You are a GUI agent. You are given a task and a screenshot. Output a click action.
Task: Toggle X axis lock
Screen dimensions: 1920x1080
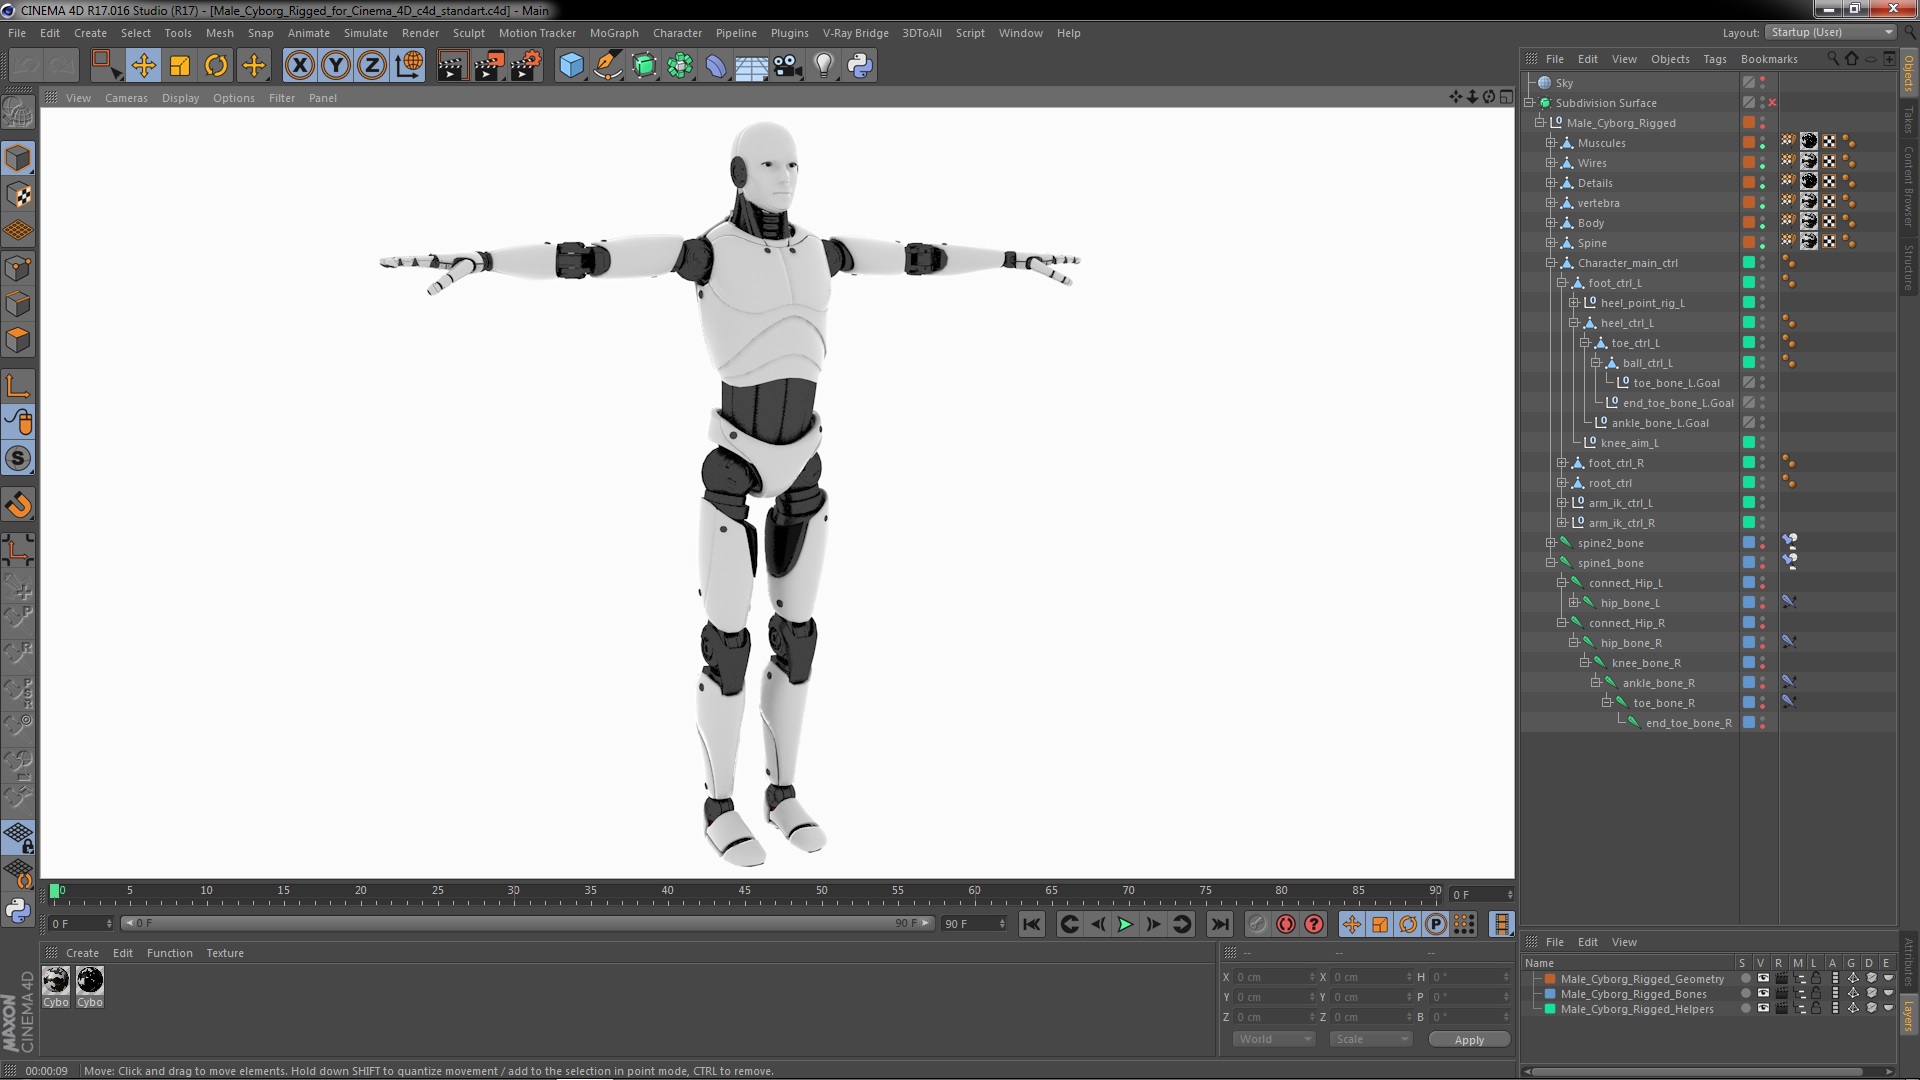click(299, 66)
